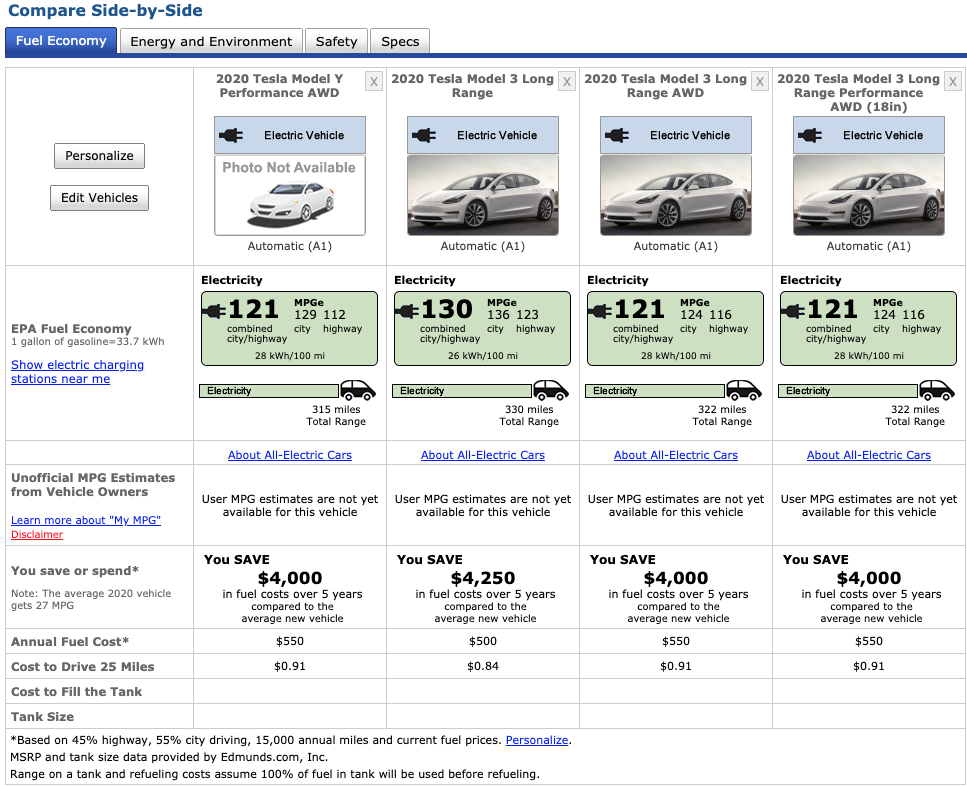
Task: Click Electric Vehicle plug icon for Performance AWD (18in)
Action: coord(810,135)
